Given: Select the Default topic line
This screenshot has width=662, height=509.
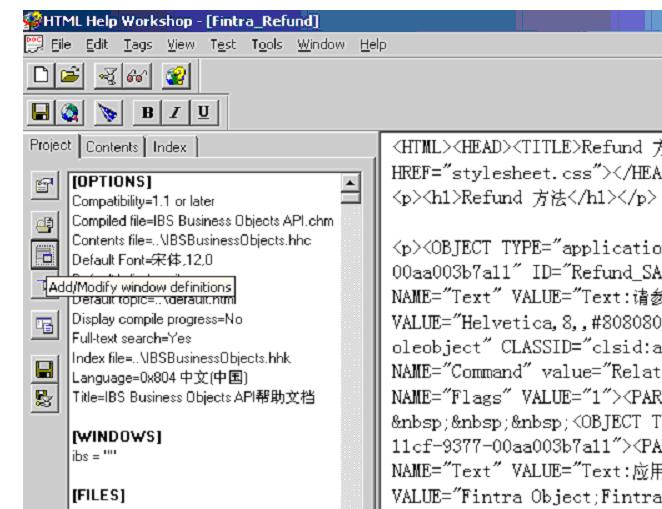Looking at the screenshot, I should click(x=155, y=300).
